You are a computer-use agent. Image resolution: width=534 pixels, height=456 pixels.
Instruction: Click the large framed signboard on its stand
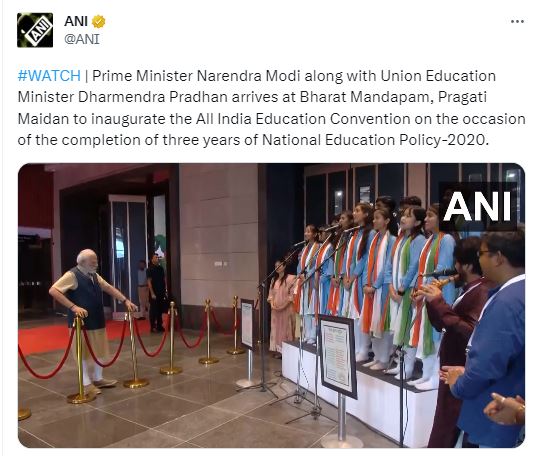tap(338, 356)
